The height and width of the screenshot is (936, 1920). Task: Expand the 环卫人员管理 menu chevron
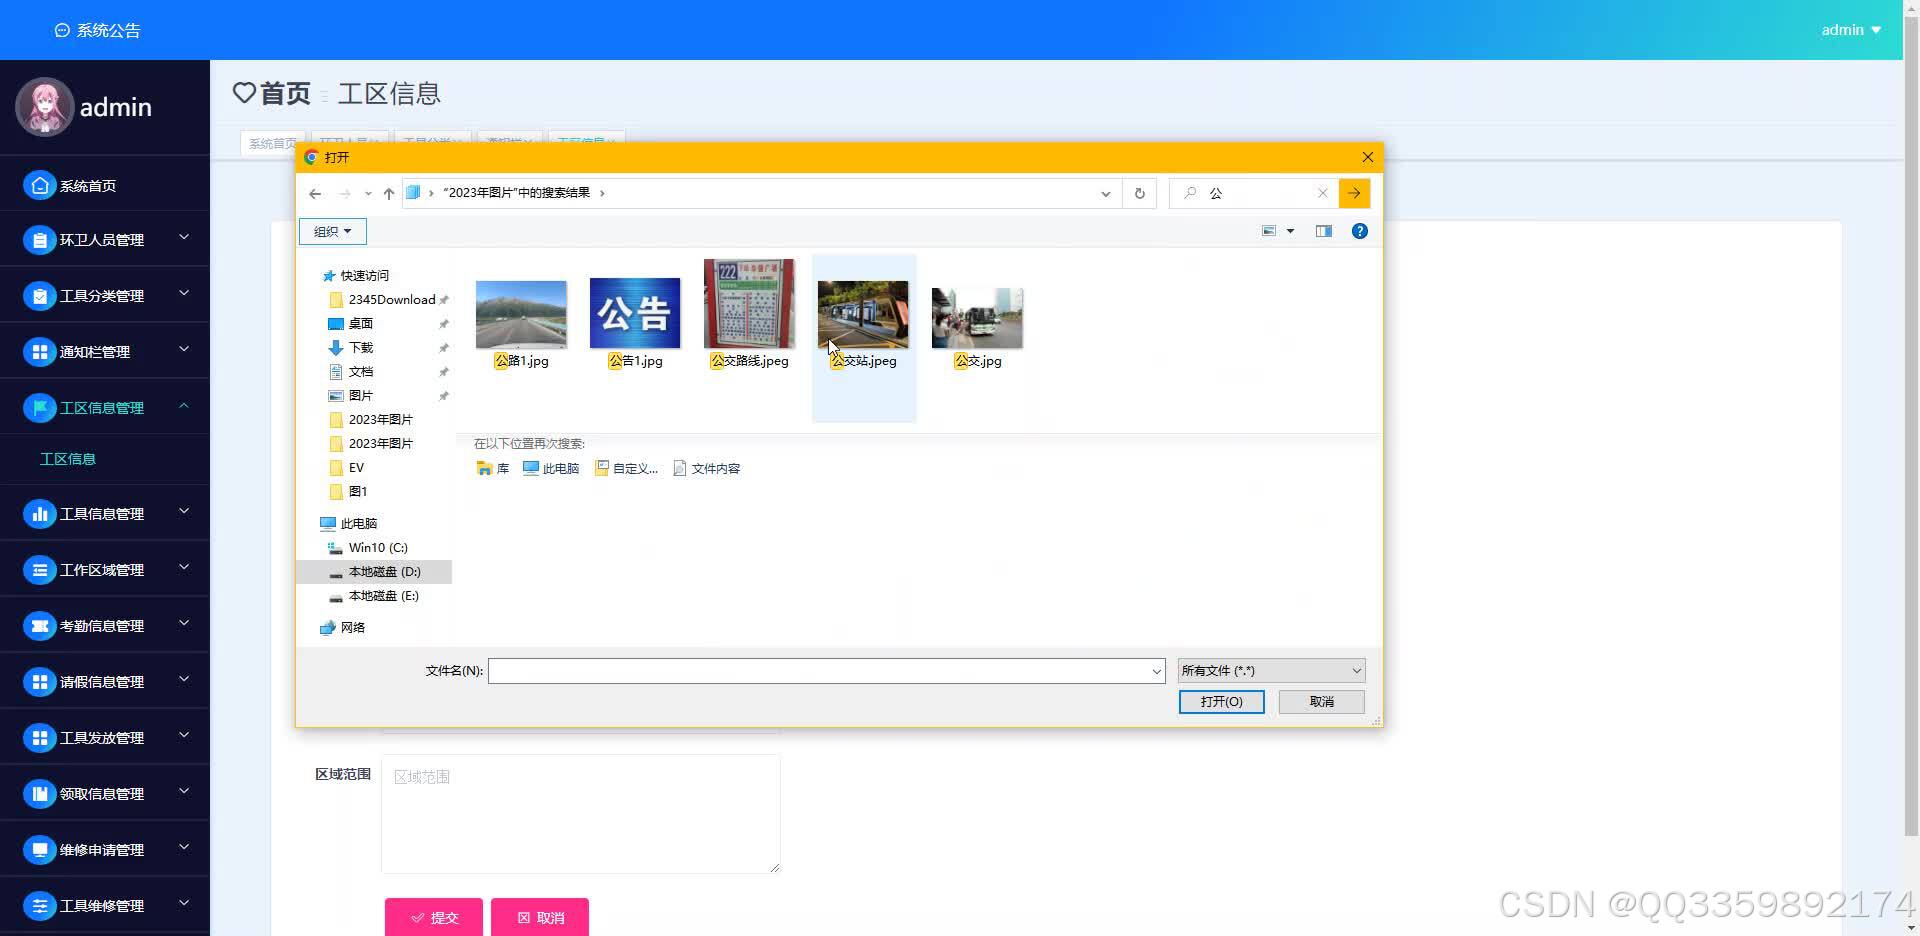point(184,237)
